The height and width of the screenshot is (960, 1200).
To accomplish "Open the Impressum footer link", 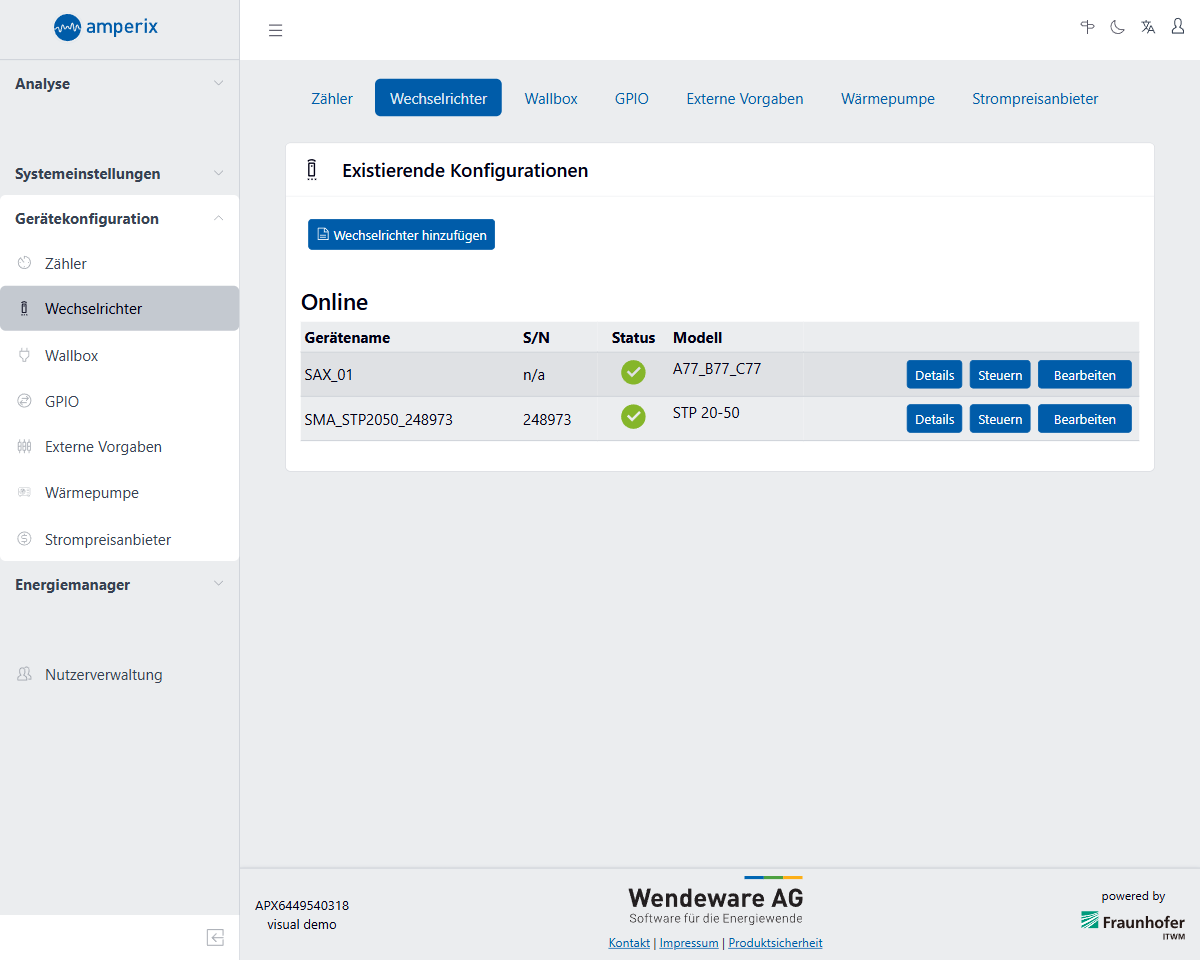I will [x=689, y=943].
